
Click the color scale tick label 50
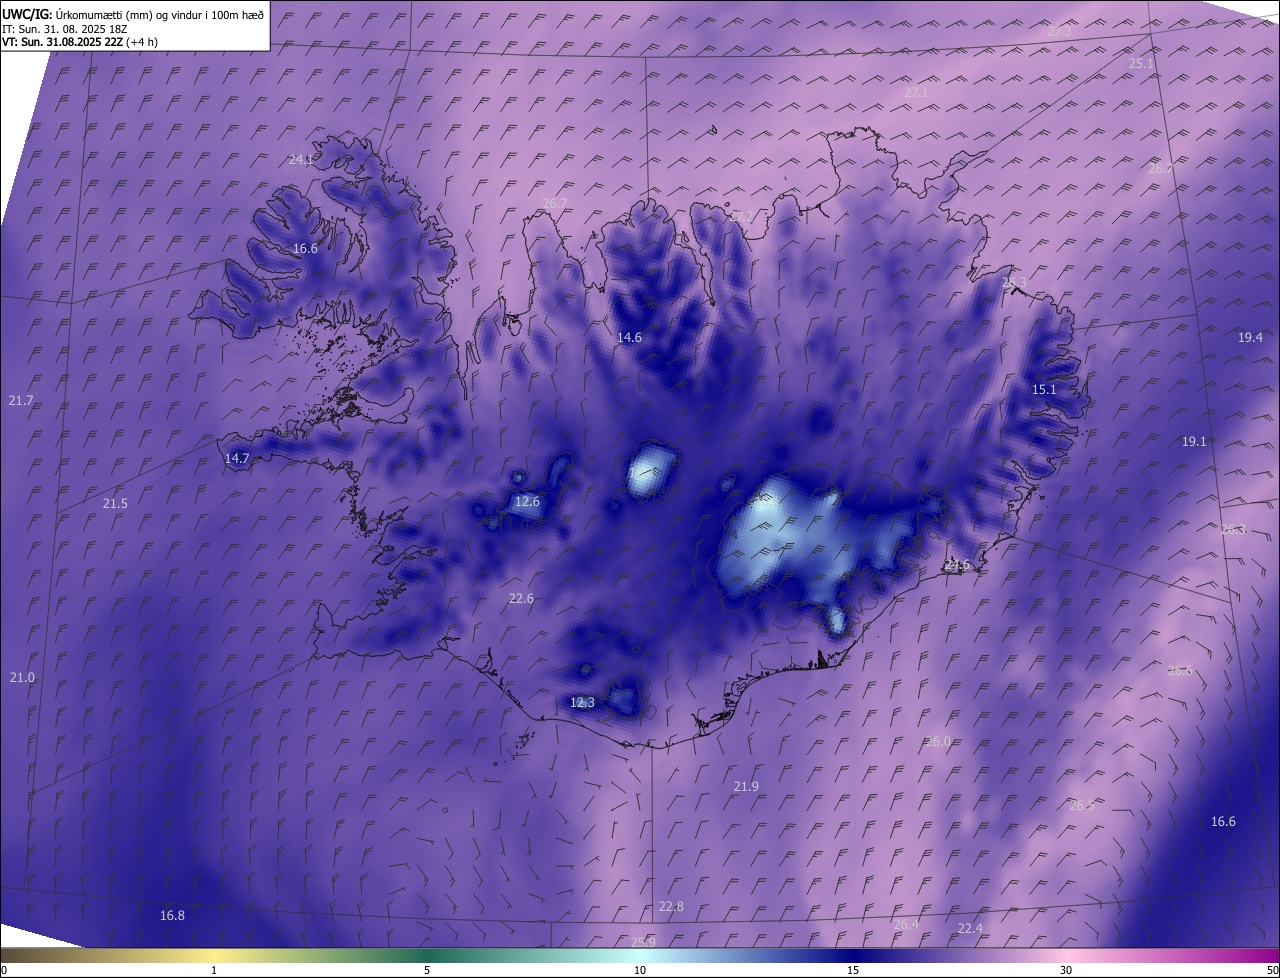pyautogui.click(x=1272, y=970)
